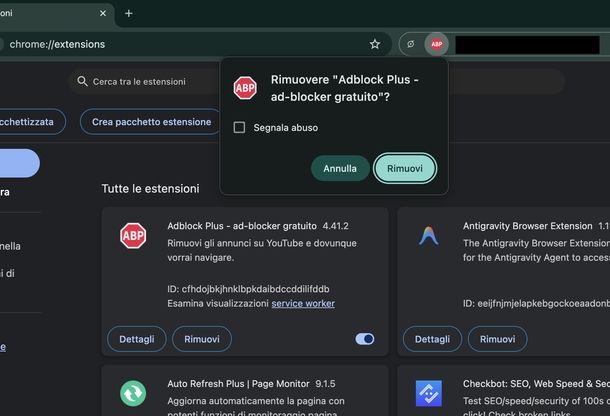Click version number 4.41.2

[x=335, y=226]
